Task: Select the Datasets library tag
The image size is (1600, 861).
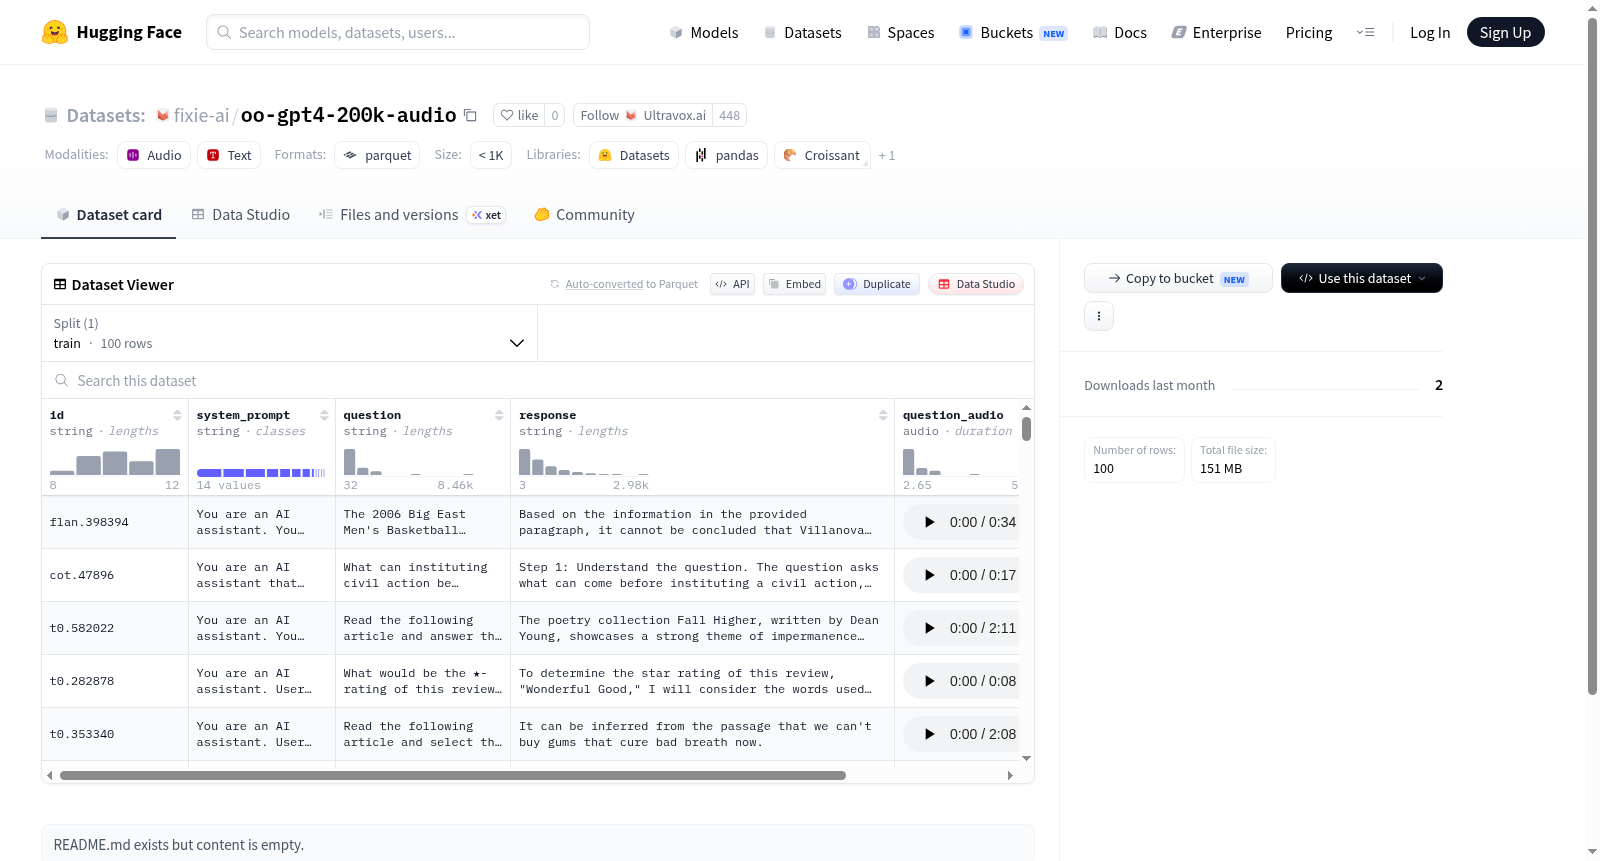Action: coord(634,155)
